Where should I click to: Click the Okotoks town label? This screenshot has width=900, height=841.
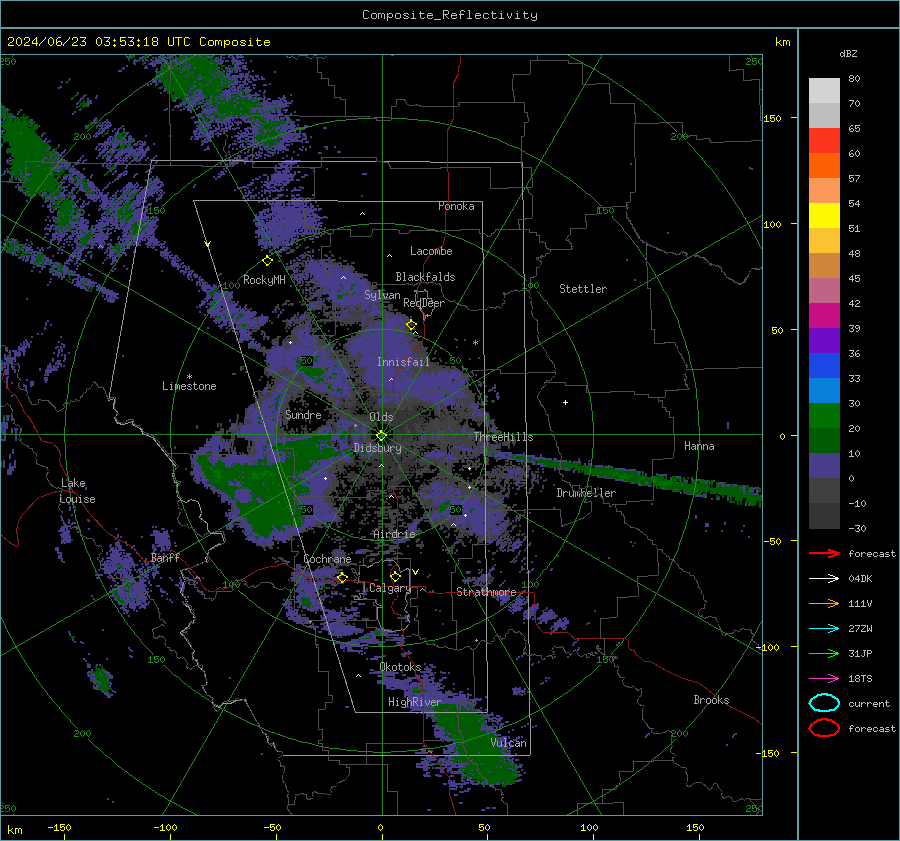click(400, 667)
